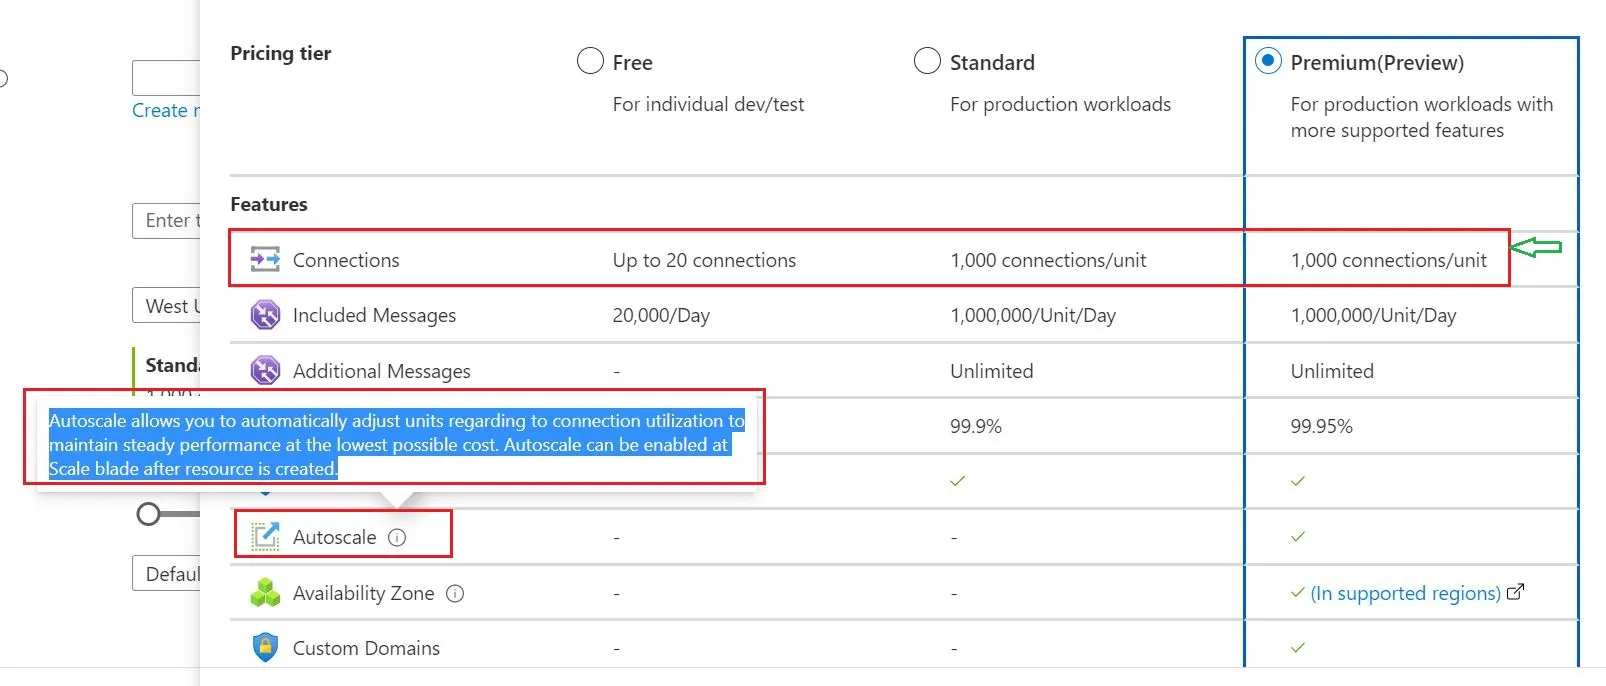This screenshot has height=686, width=1606.
Task: Click the Additional Messages purple icon
Action: click(x=265, y=371)
